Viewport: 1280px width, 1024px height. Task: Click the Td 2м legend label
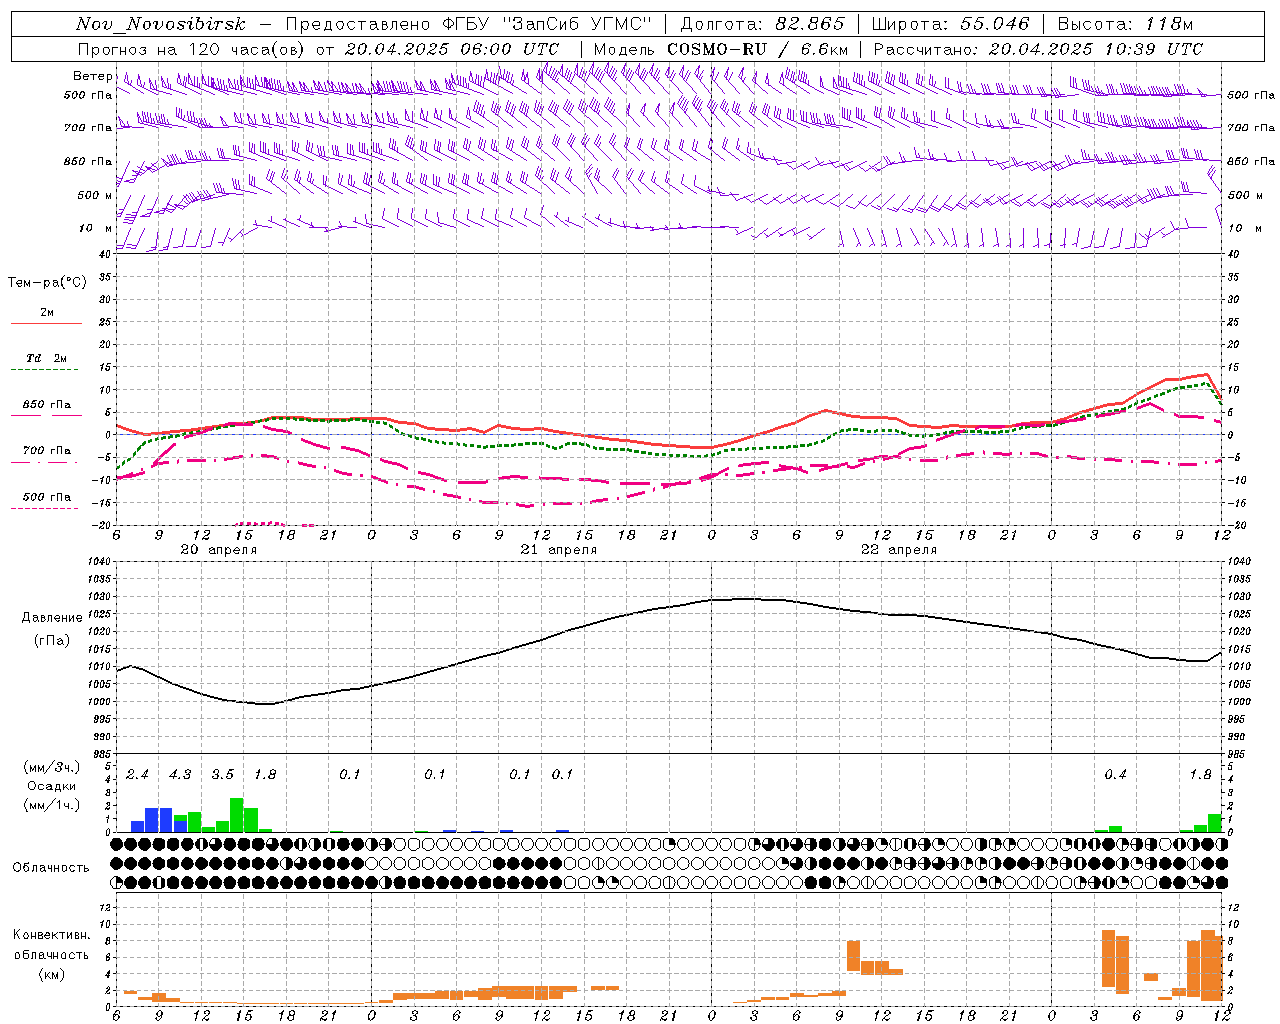46,358
